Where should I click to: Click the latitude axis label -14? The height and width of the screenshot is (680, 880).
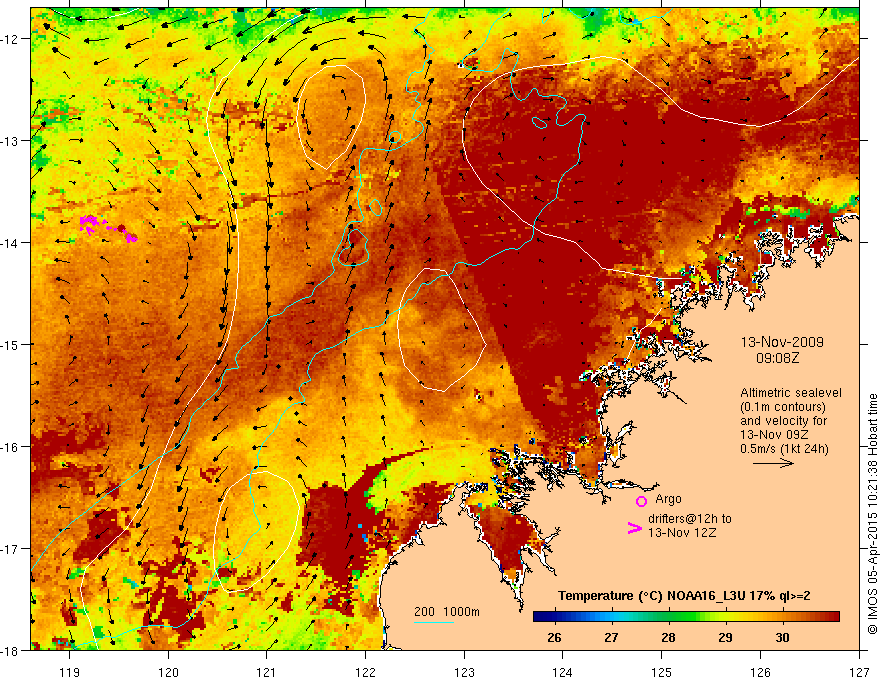point(10,243)
